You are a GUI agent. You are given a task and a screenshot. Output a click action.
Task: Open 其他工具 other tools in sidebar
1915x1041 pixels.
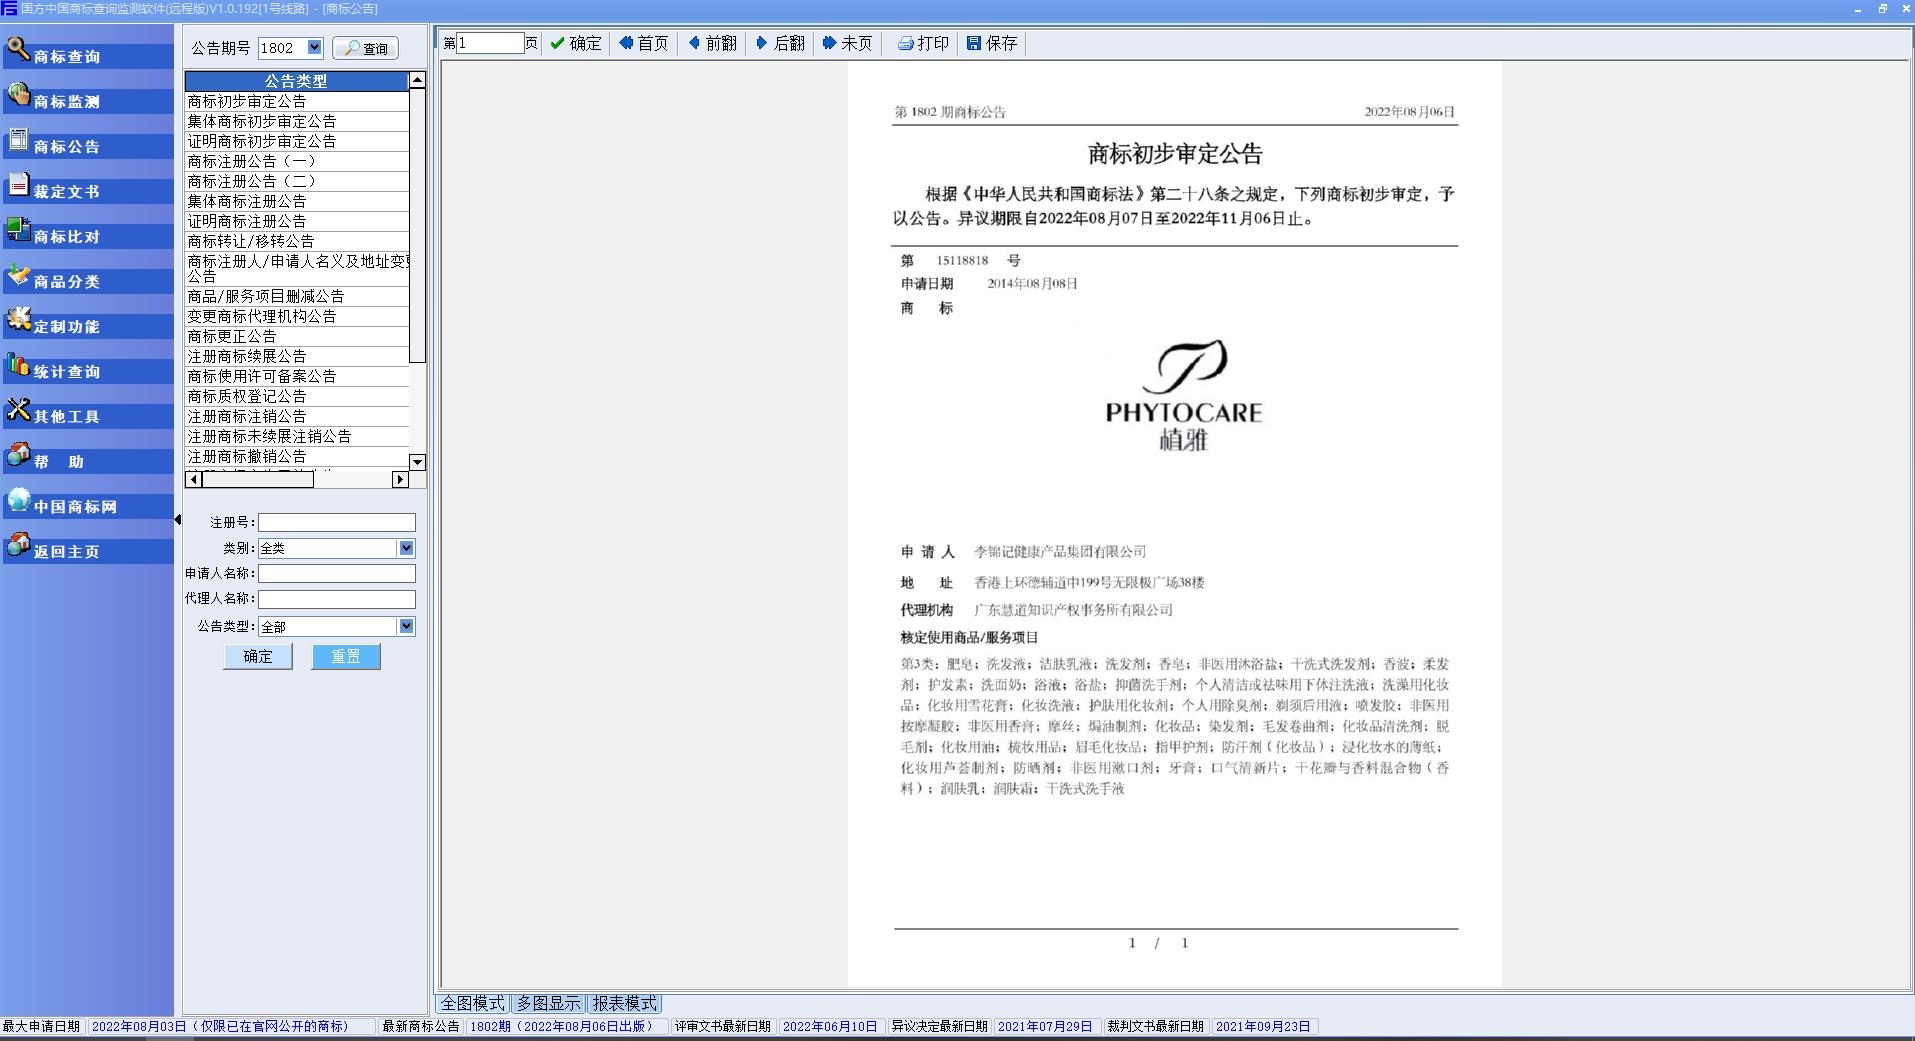(x=88, y=413)
